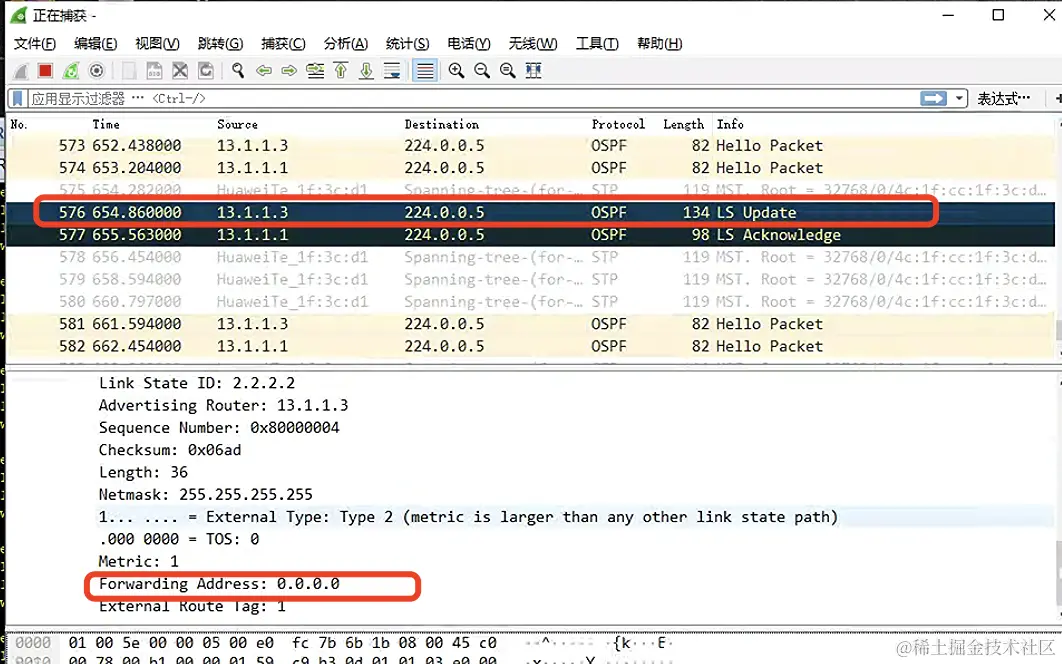Image resolution: width=1062 pixels, height=664 pixels.
Task: Select Checksum: 0x06ad line
Action: click(169, 450)
